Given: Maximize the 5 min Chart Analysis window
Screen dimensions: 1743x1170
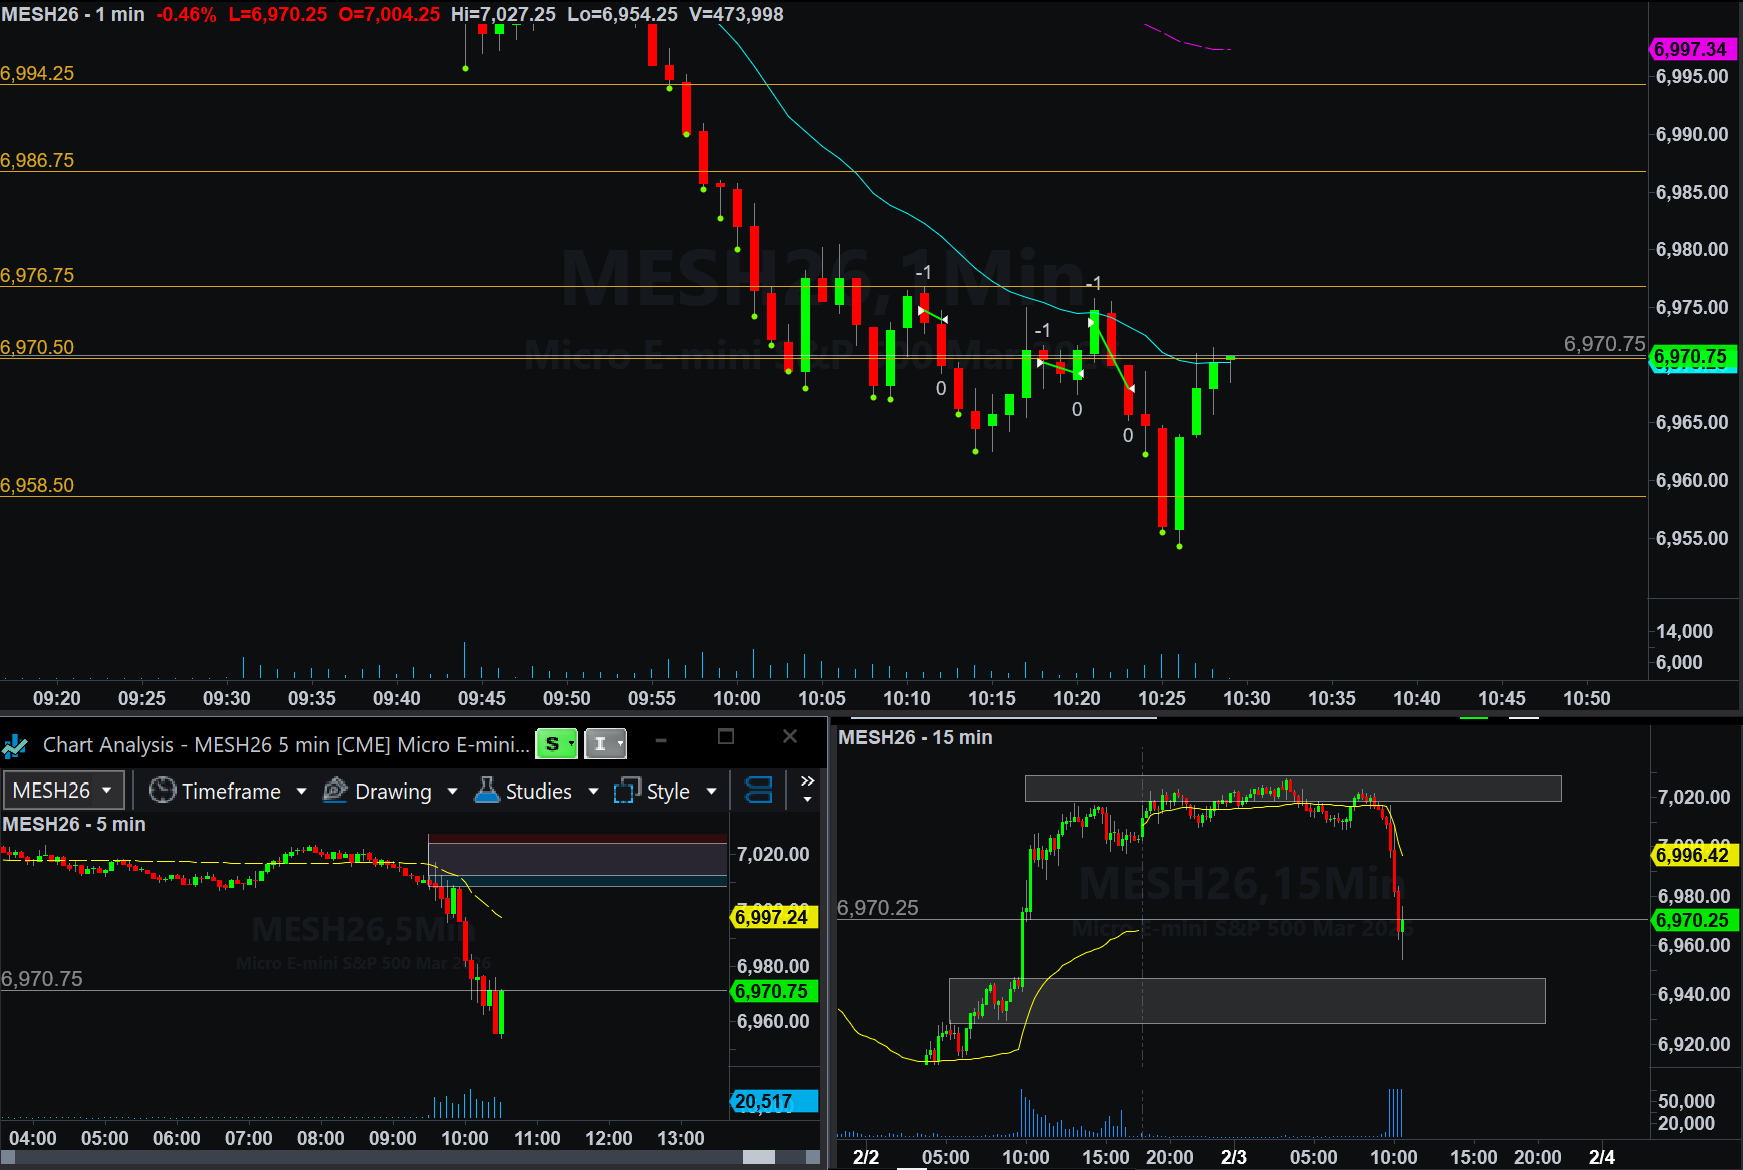Looking at the screenshot, I should (726, 737).
